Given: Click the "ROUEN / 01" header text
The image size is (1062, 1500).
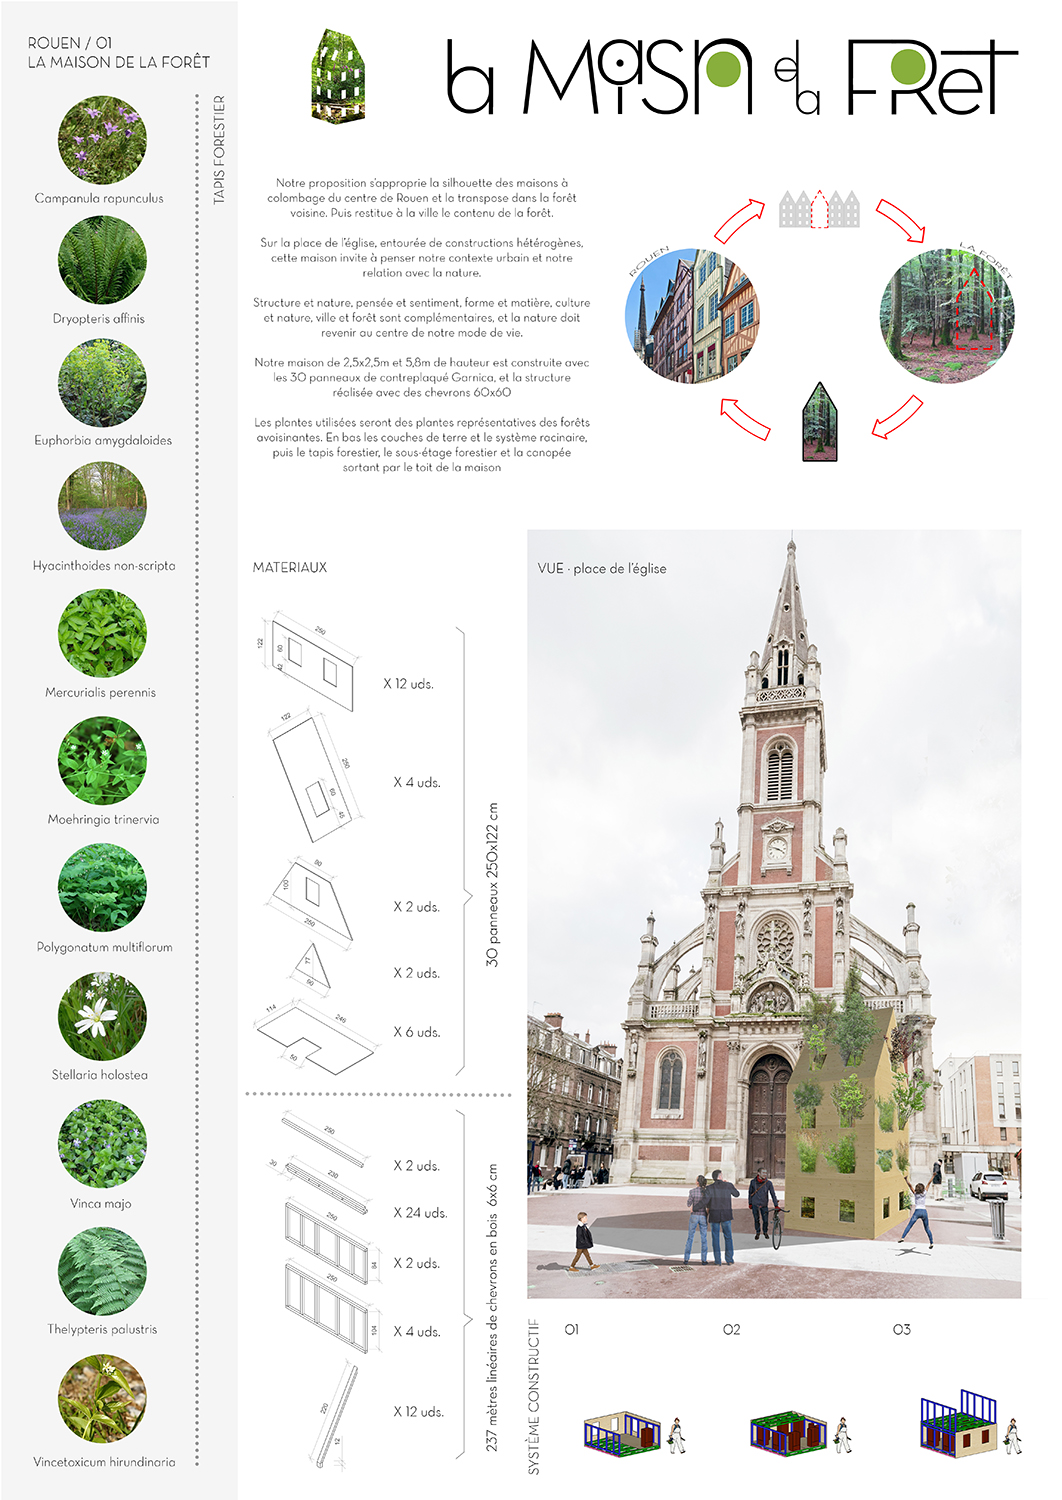Looking at the screenshot, I should (x=70, y=43).
